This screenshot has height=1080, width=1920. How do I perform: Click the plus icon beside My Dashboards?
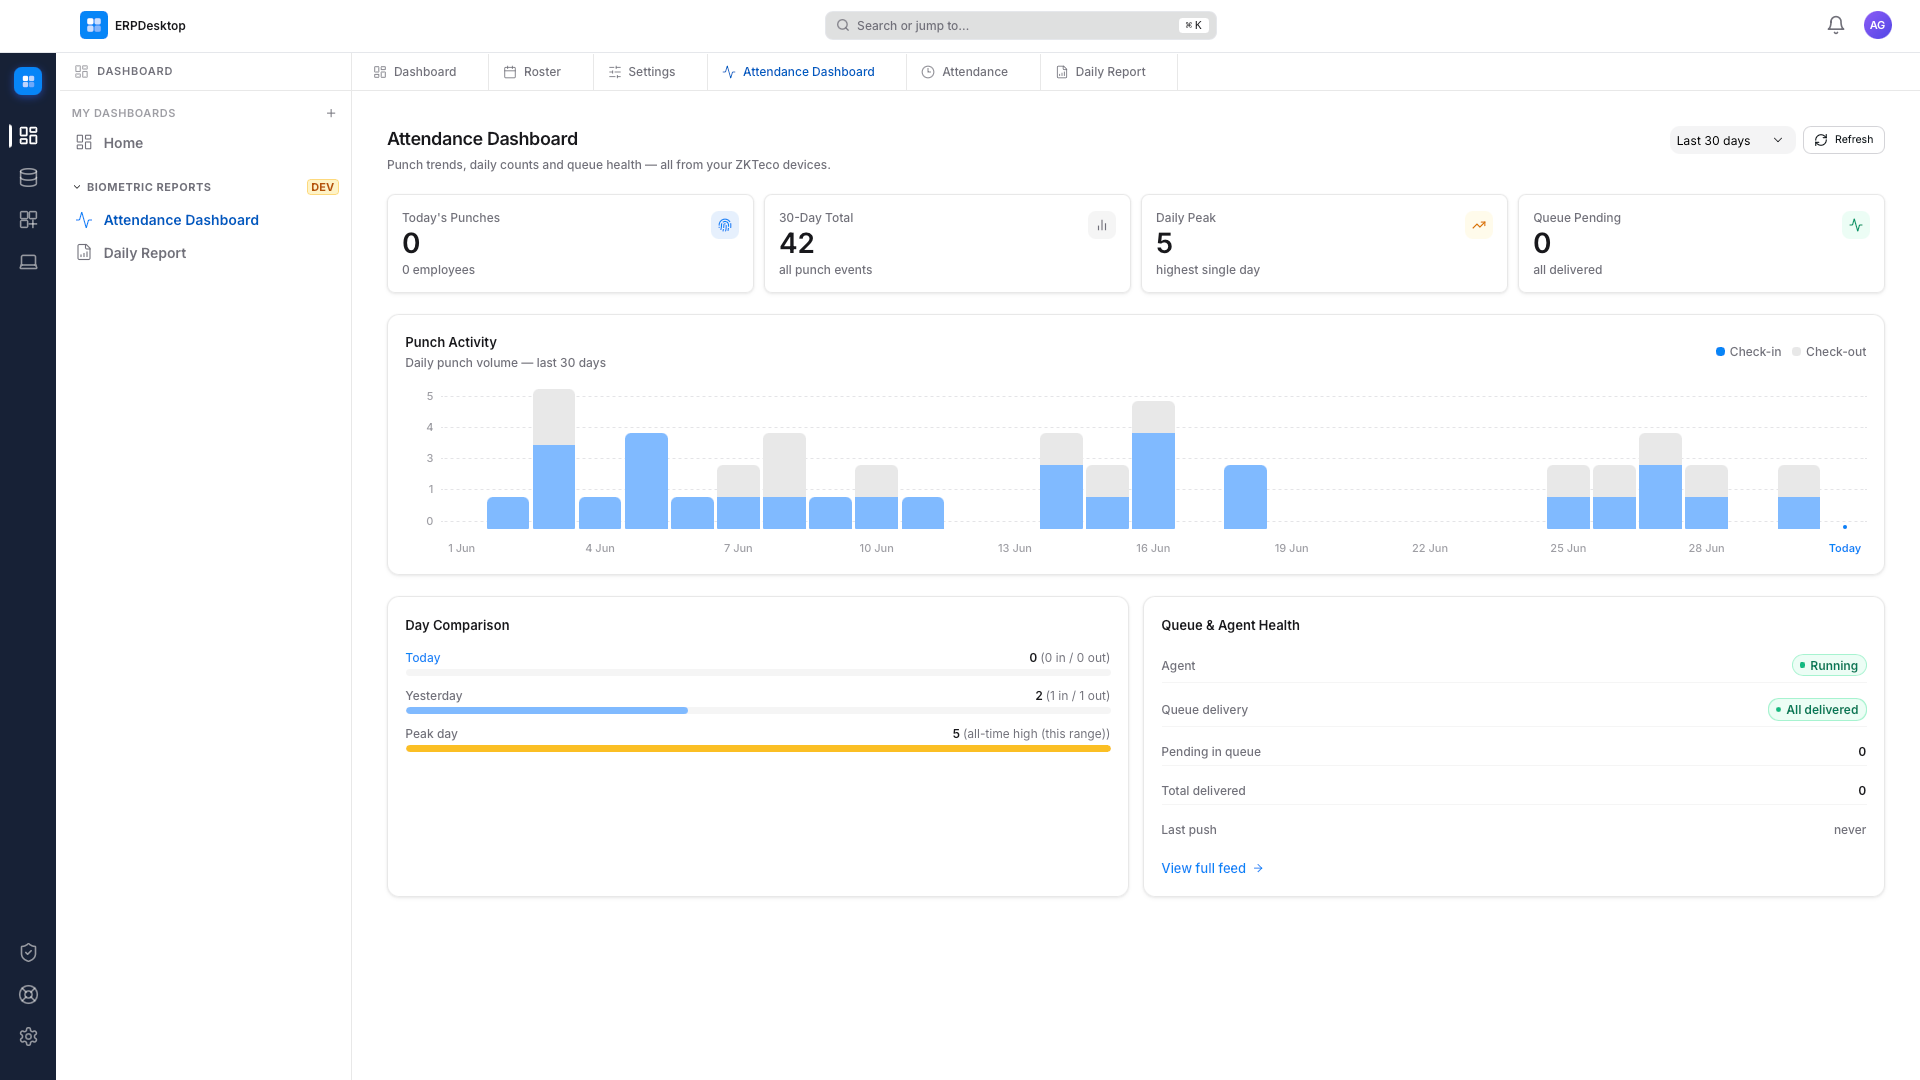coord(331,113)
